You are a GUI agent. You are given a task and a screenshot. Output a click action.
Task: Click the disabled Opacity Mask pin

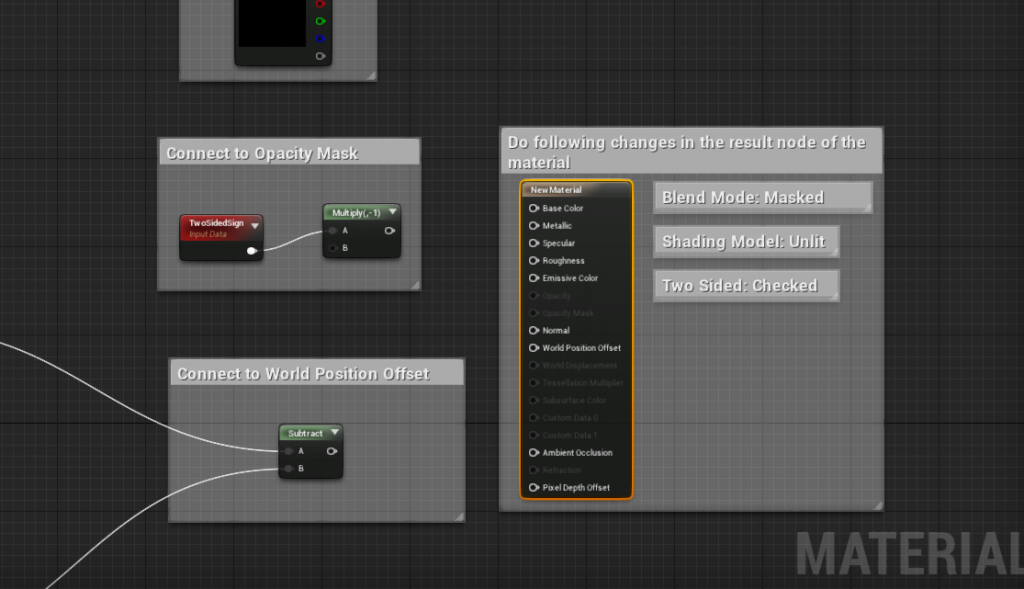coord(534,313)
